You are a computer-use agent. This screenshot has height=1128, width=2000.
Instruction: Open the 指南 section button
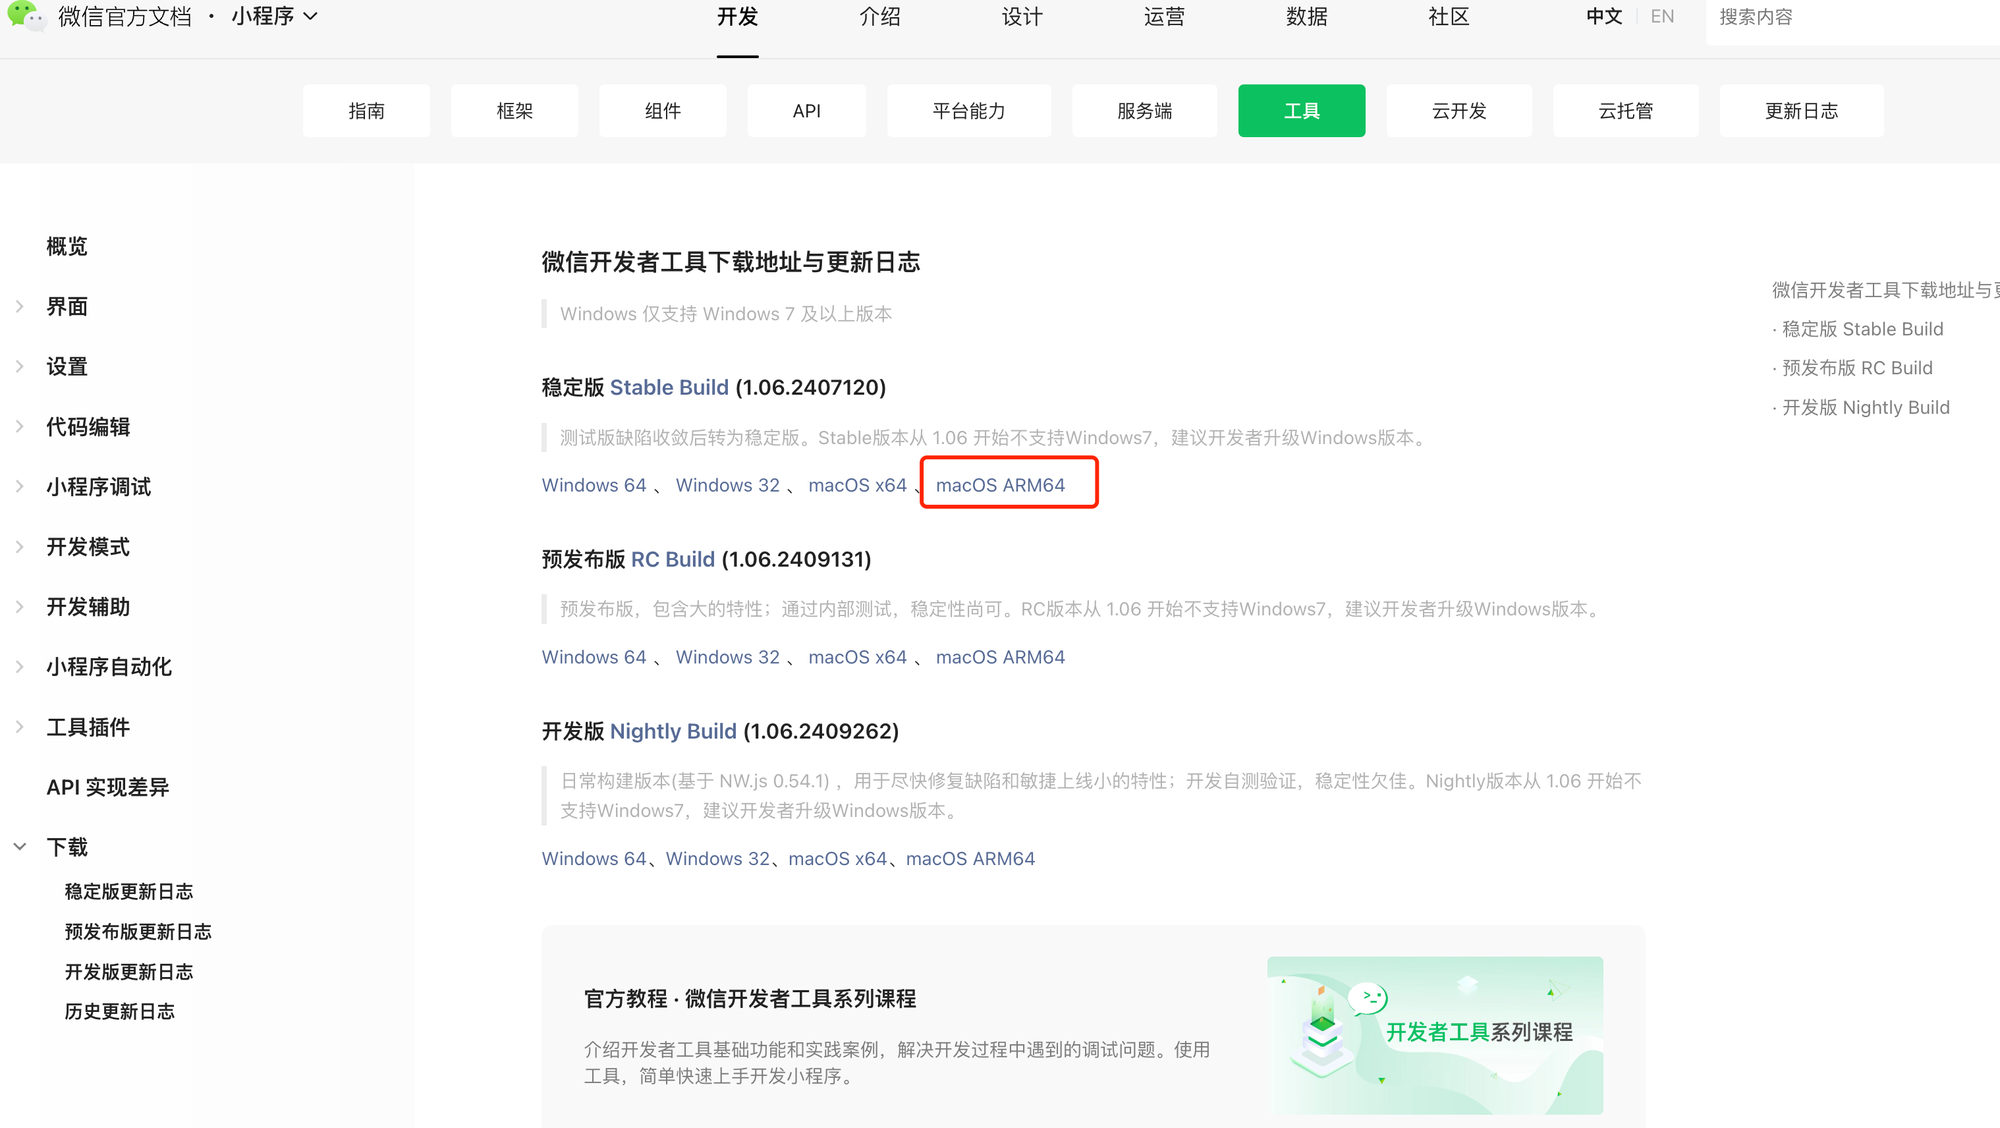366,111
